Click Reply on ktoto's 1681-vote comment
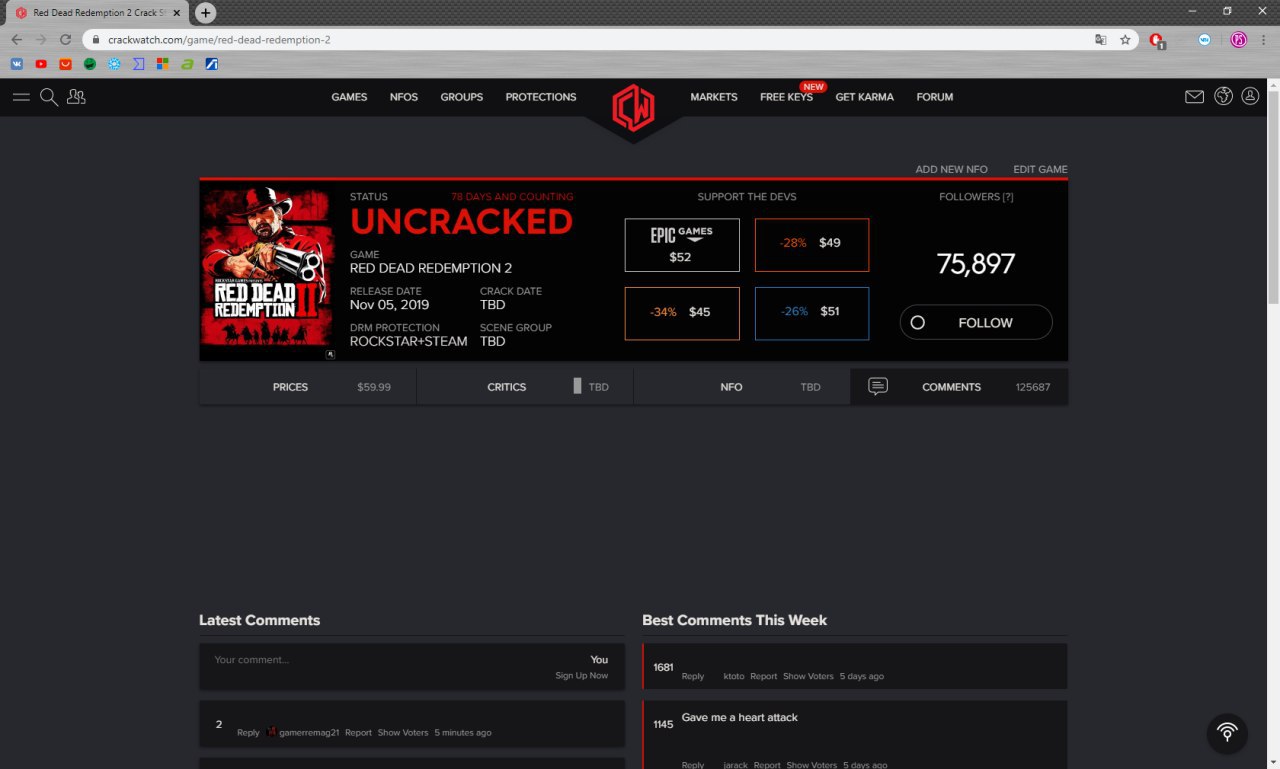The image size is (1280, 769). (x=693, y=677)
